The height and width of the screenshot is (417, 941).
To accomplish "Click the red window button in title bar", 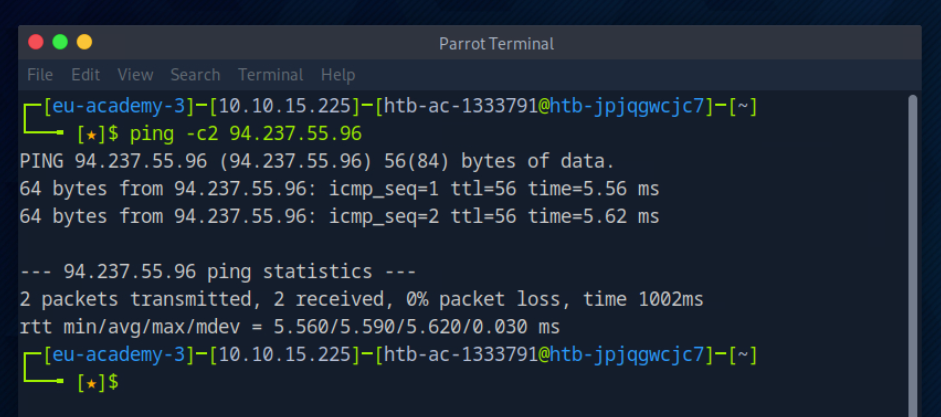I will pyautogui.click(x=36, y=42).
